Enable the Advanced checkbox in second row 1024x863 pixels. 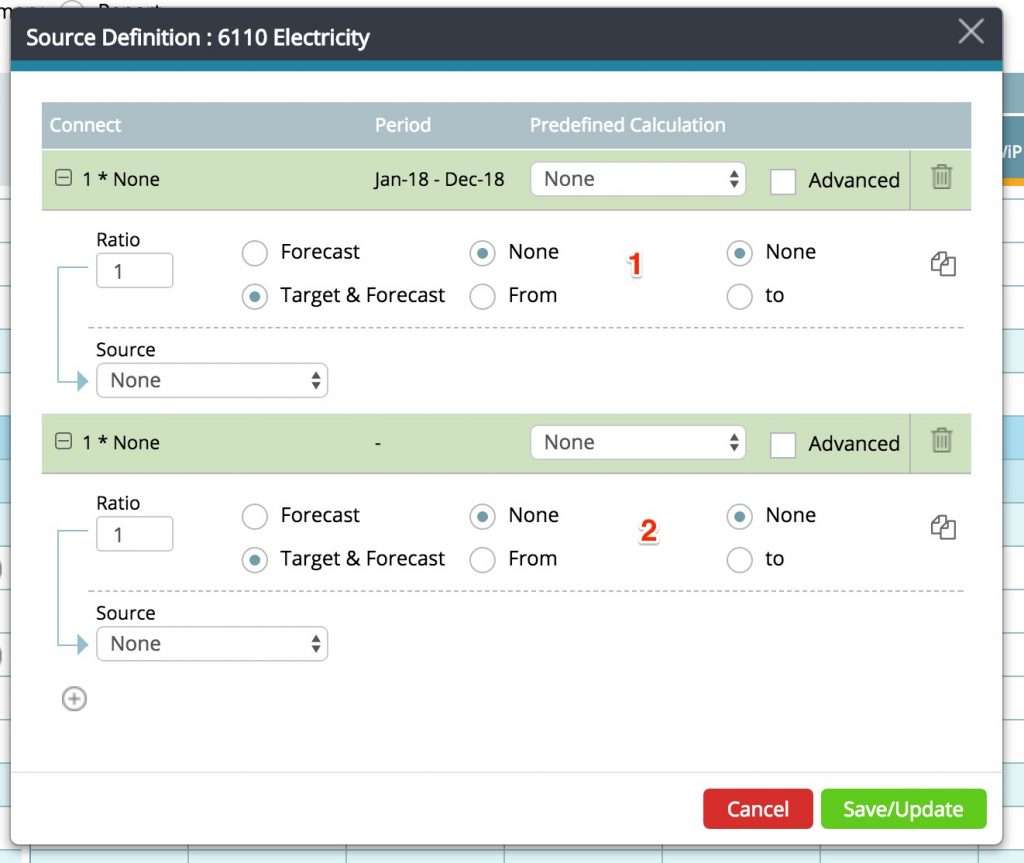[x=783, y=444]
